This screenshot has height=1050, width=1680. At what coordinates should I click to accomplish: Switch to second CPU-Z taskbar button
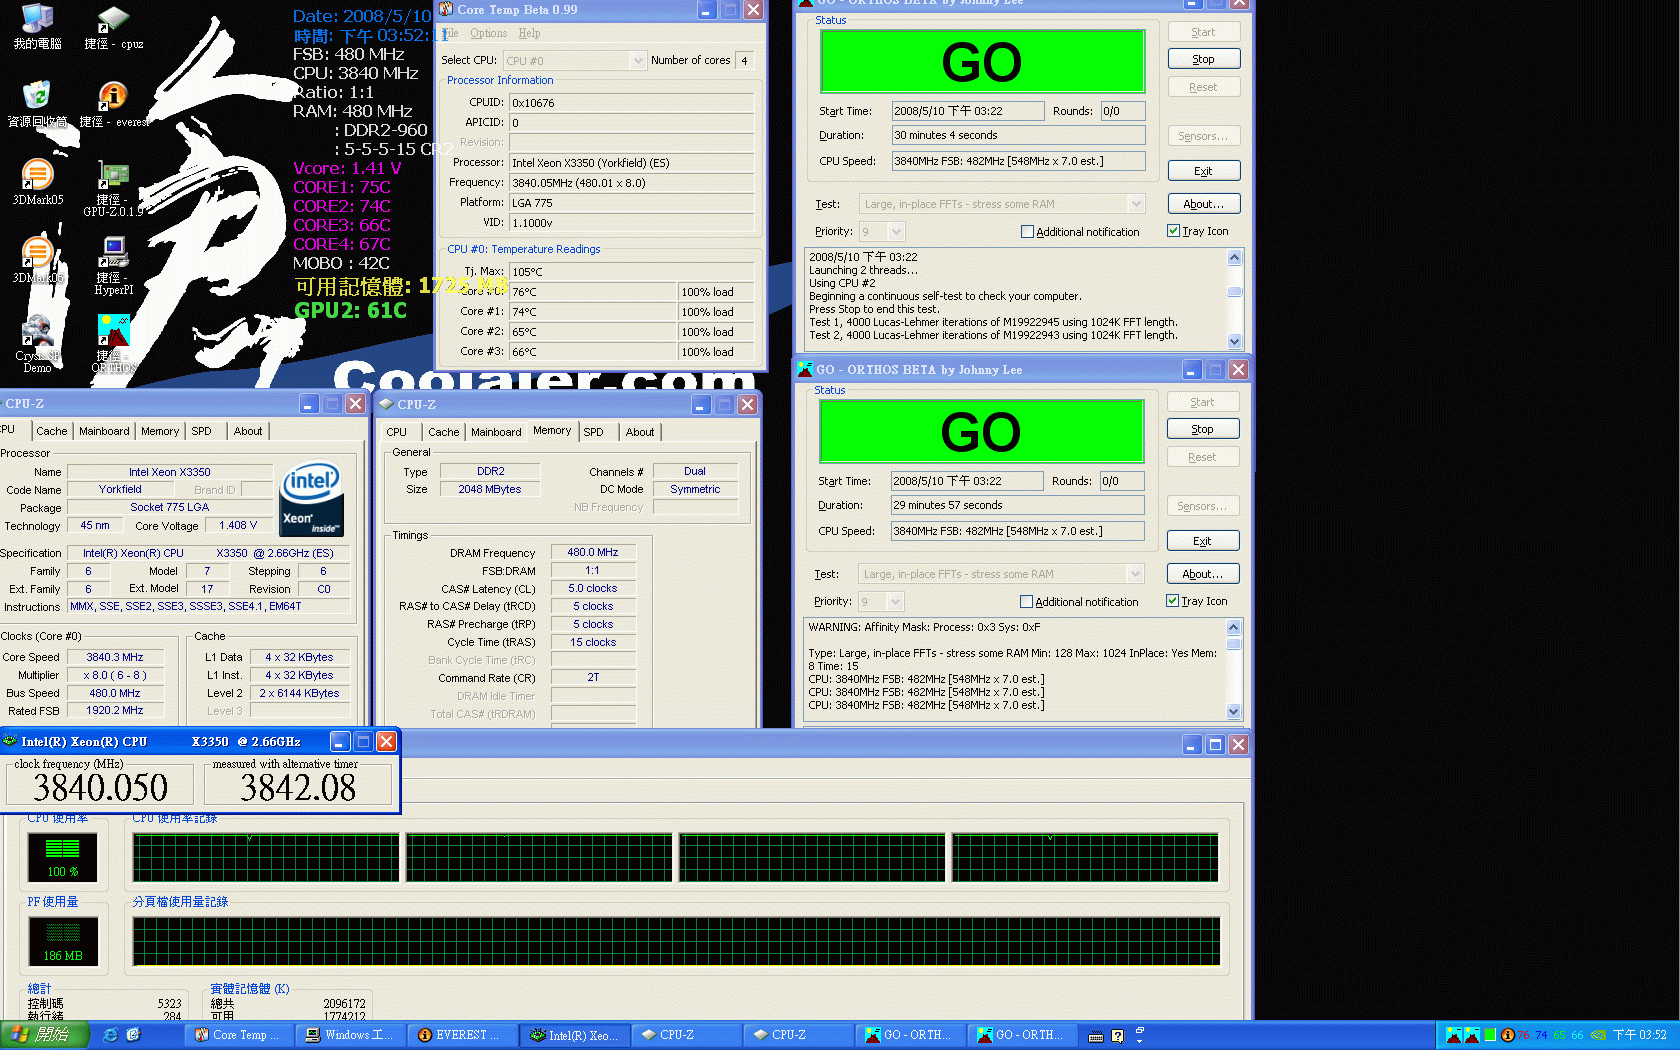coord(798,1035)
